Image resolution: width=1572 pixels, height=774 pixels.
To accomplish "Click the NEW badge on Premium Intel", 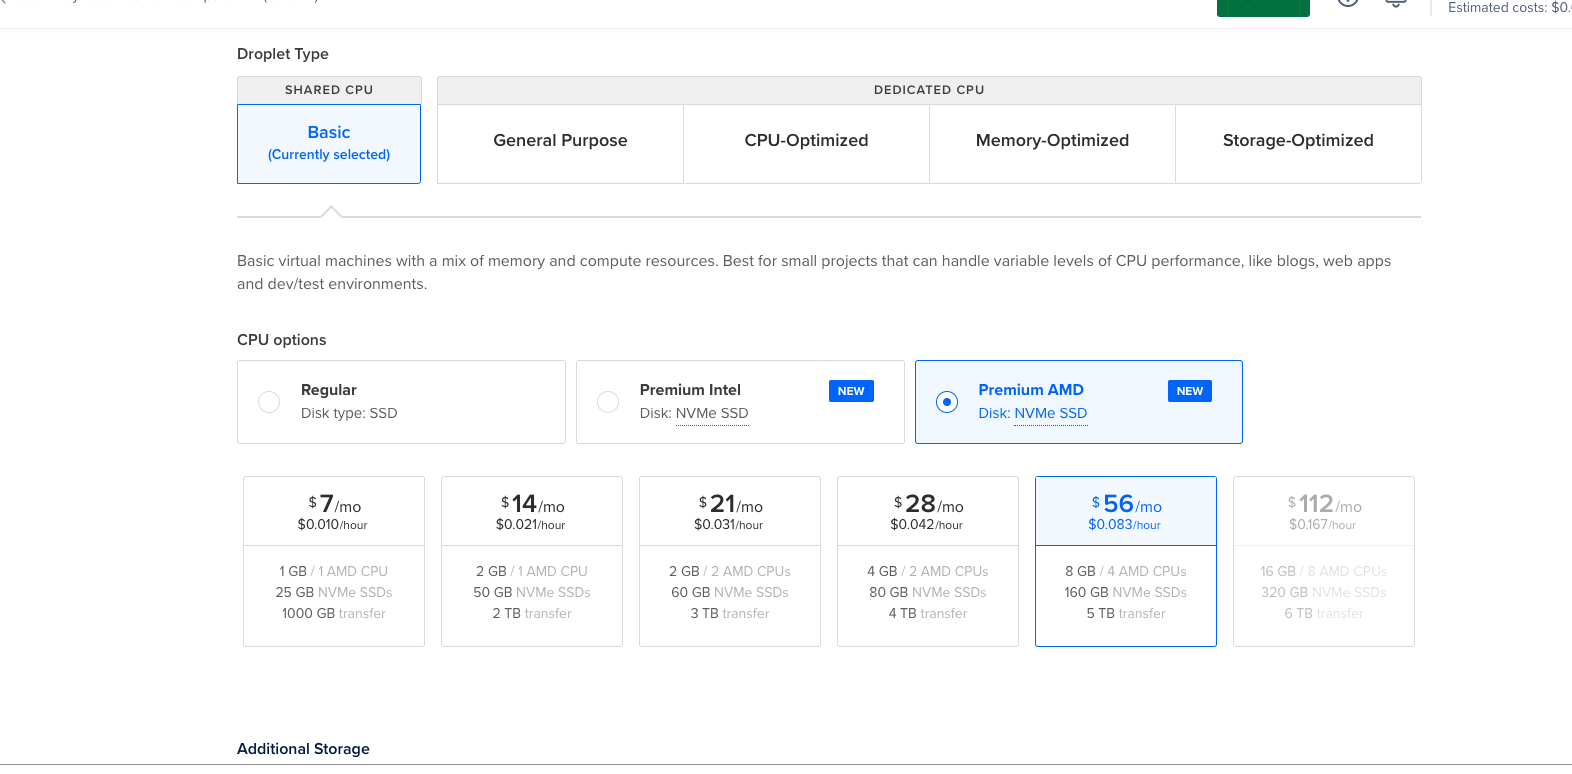I will click(851, 391).
